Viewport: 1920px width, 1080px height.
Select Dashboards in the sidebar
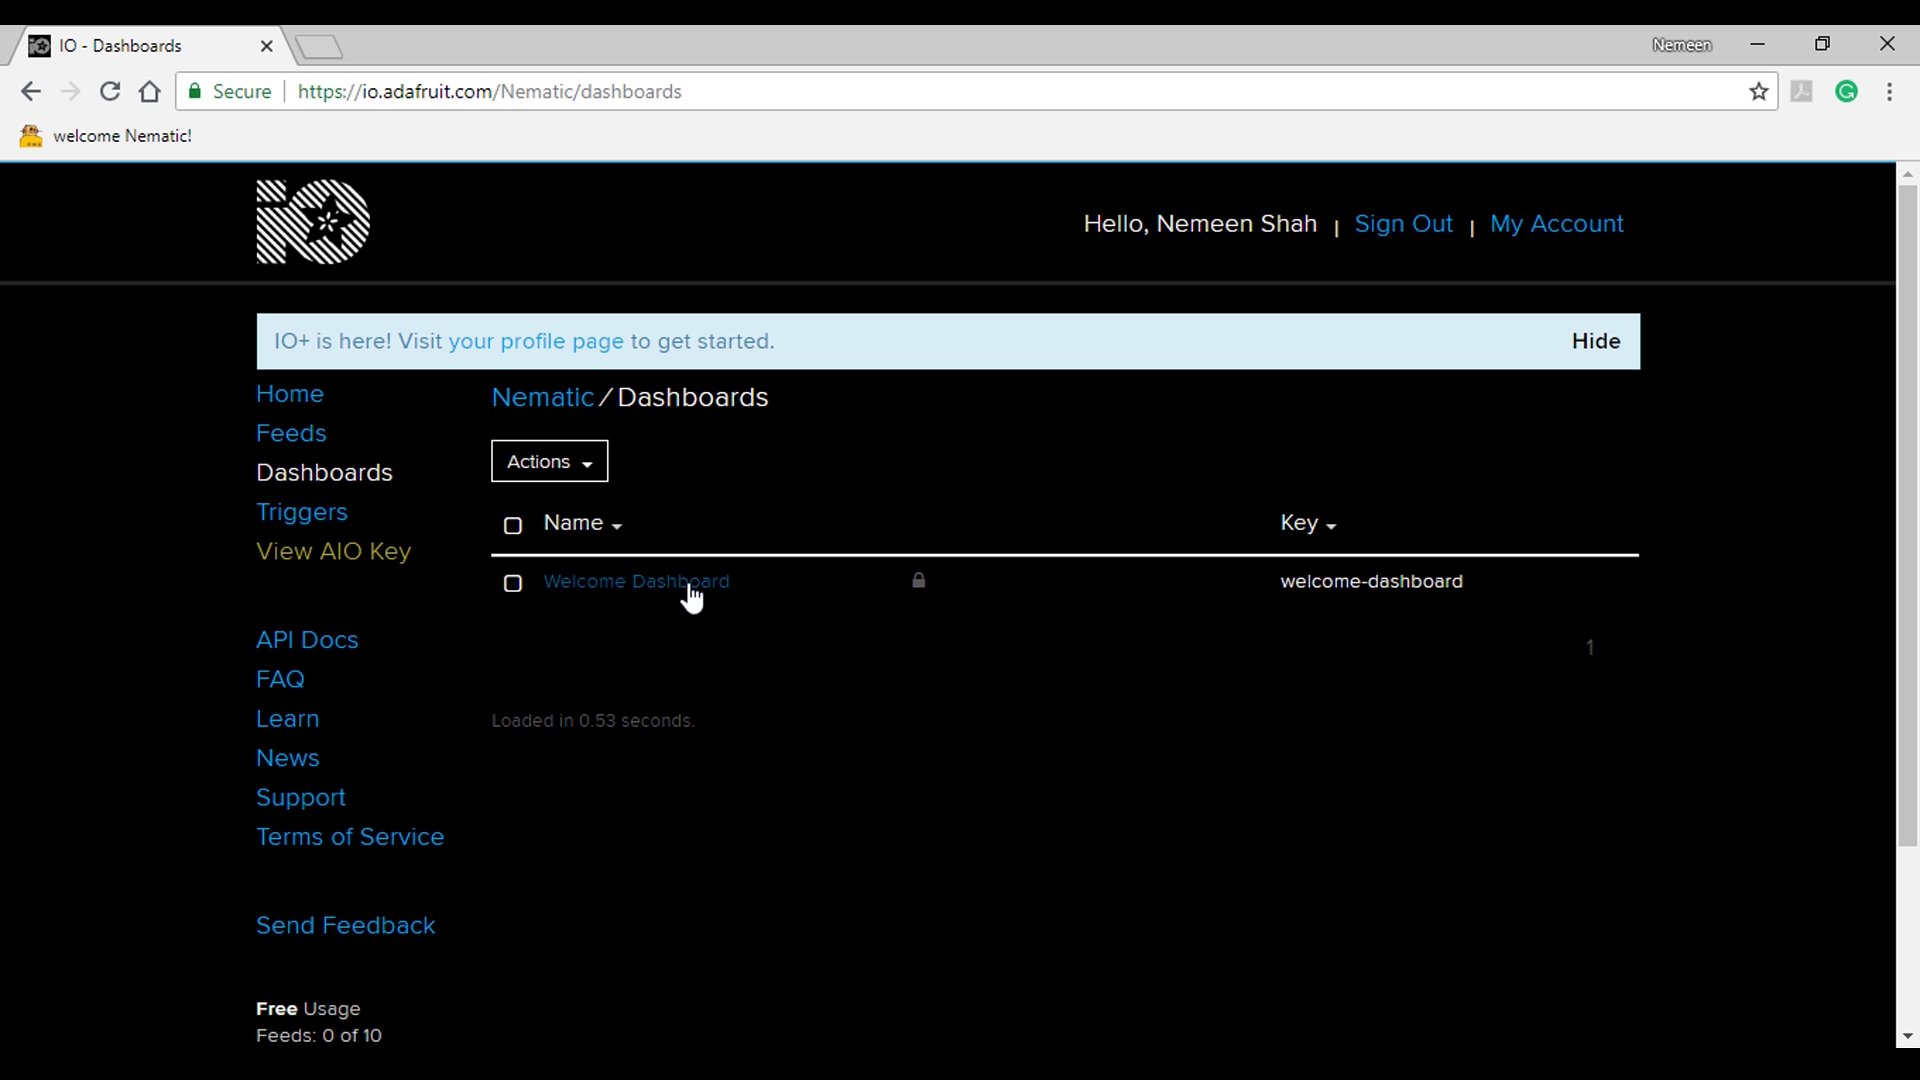coord(324,473)
